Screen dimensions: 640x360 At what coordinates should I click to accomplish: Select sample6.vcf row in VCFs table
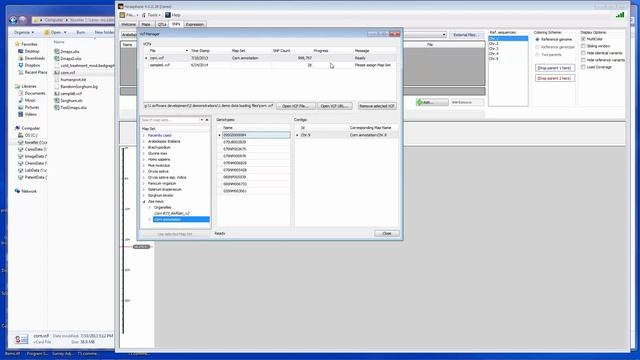click(269, 65)
